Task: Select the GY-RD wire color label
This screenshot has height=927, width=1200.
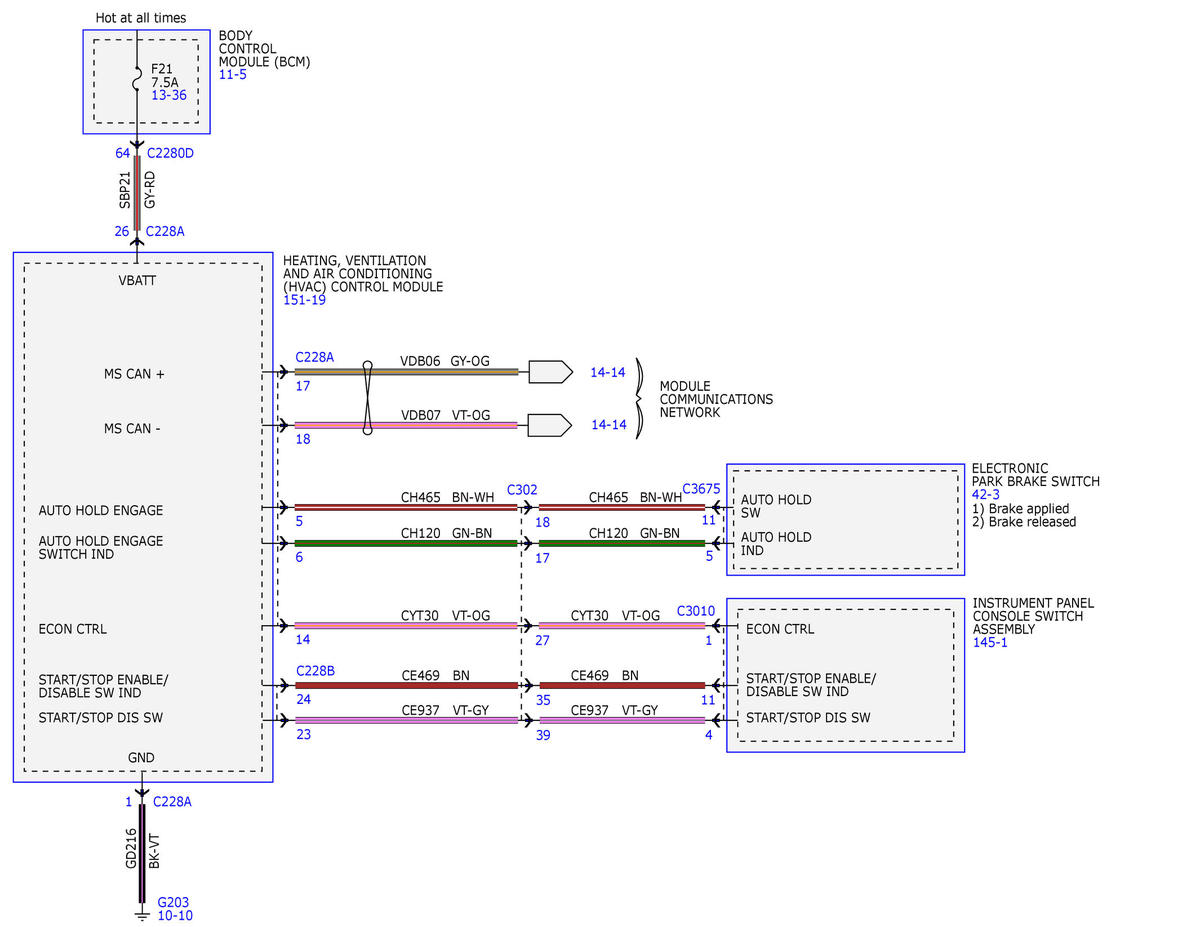Action: click(x=150, y=189)
